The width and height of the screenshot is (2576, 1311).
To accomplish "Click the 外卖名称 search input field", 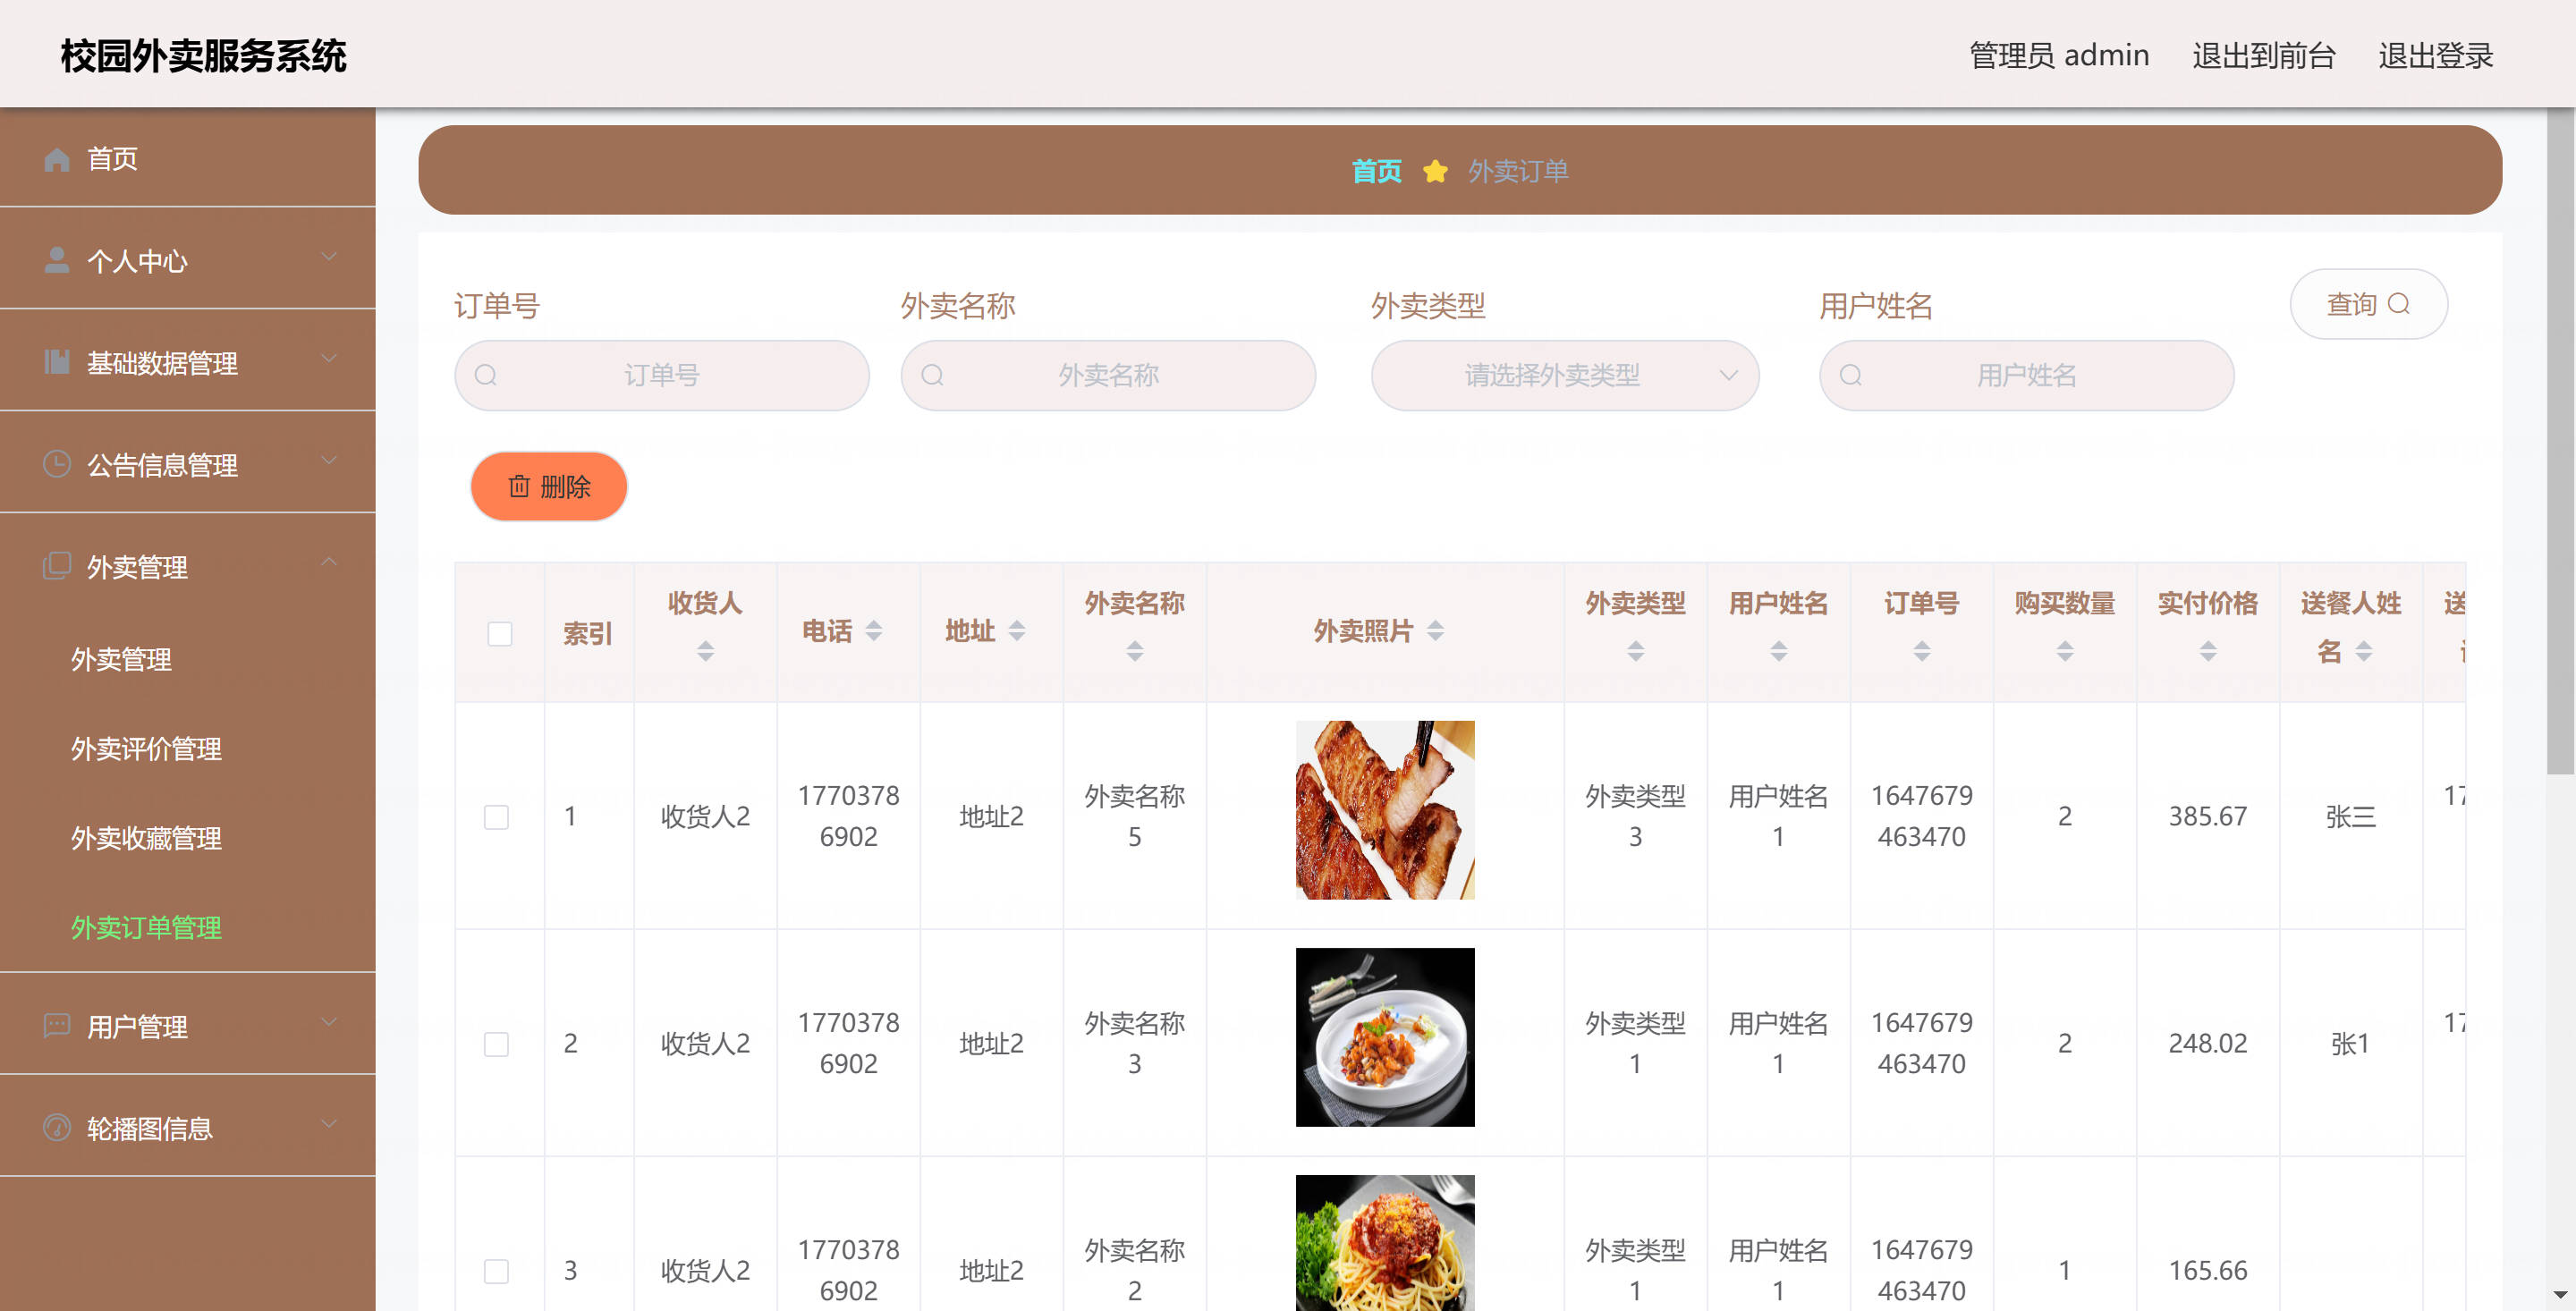I will [1108, 375].
